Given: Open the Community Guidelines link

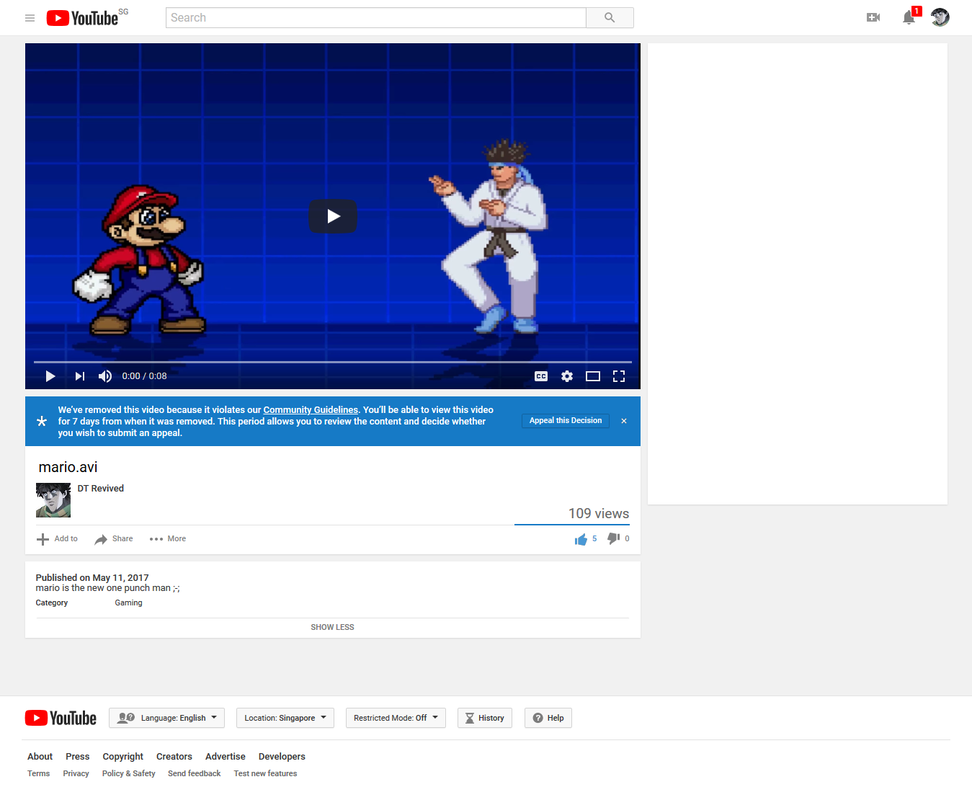Looking at the screenshot, I should (311, 410).
